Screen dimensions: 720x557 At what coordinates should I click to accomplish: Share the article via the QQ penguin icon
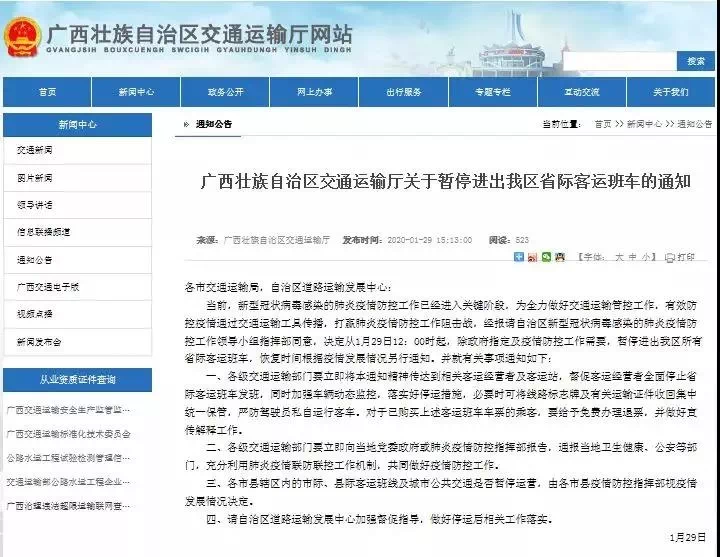click(x=560, y=257)
